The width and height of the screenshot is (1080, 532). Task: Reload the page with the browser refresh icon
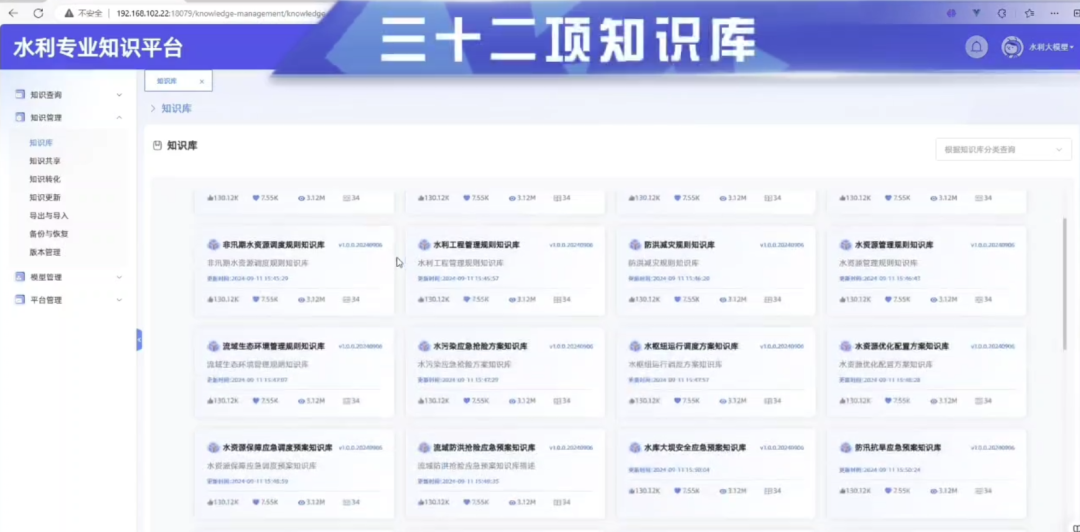click(39, 12)
